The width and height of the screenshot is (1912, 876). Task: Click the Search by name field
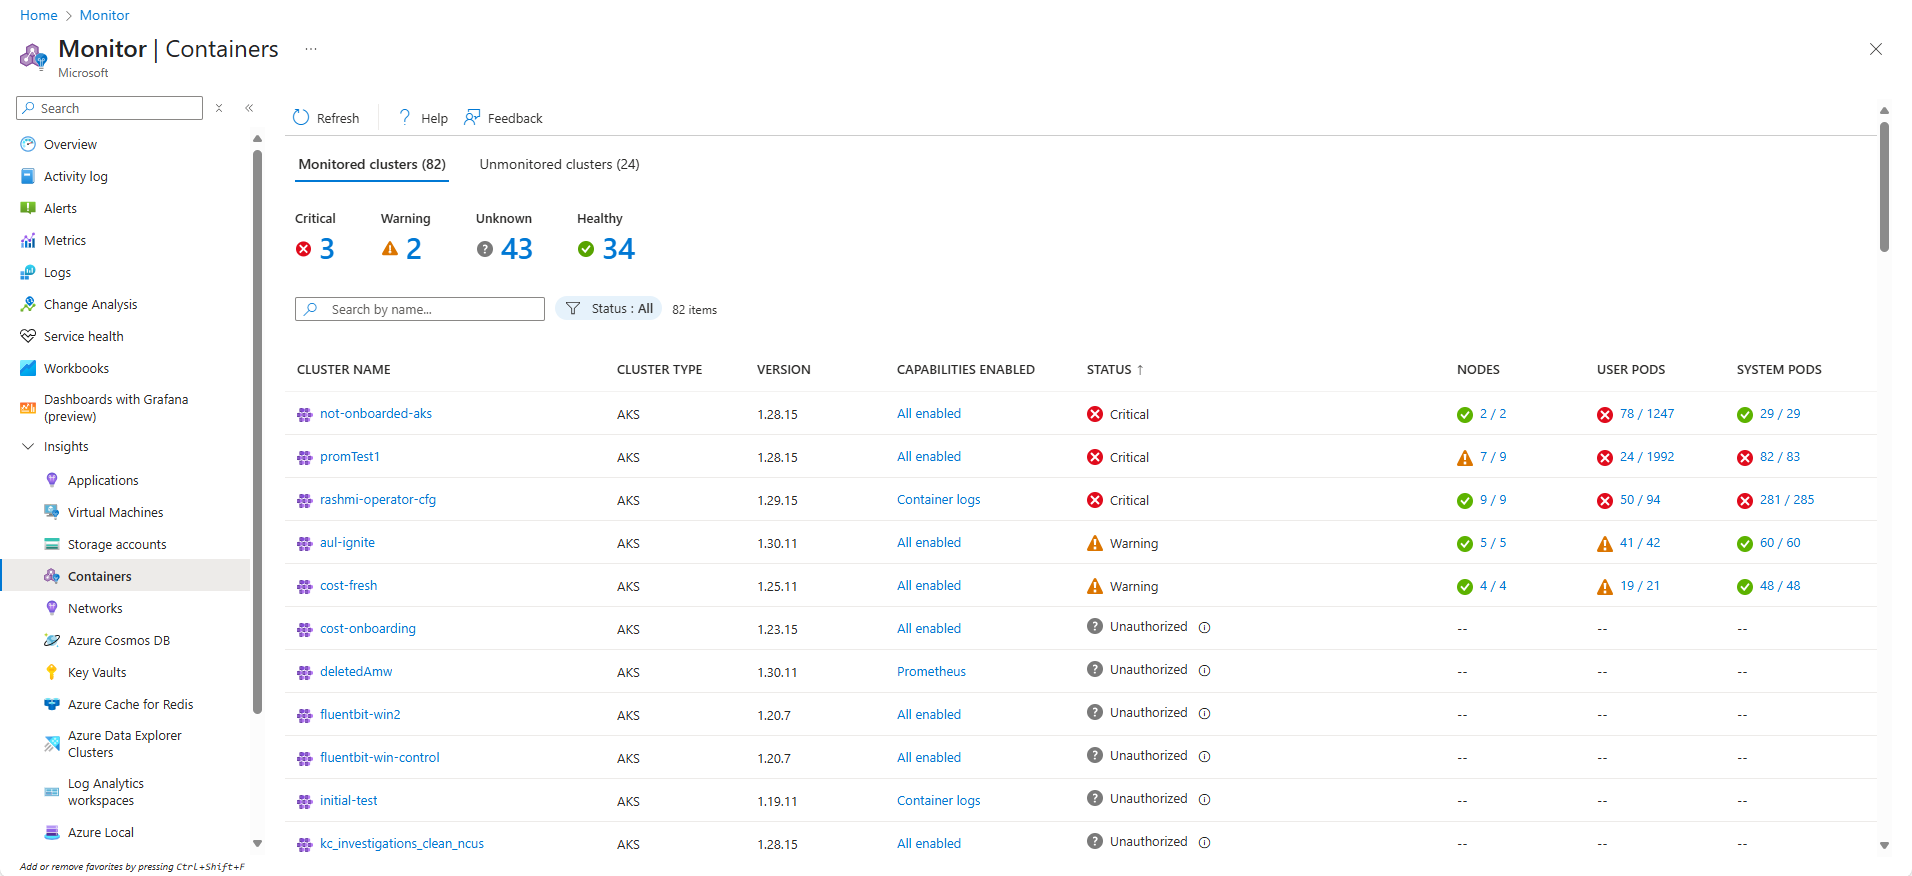[420, 309]
